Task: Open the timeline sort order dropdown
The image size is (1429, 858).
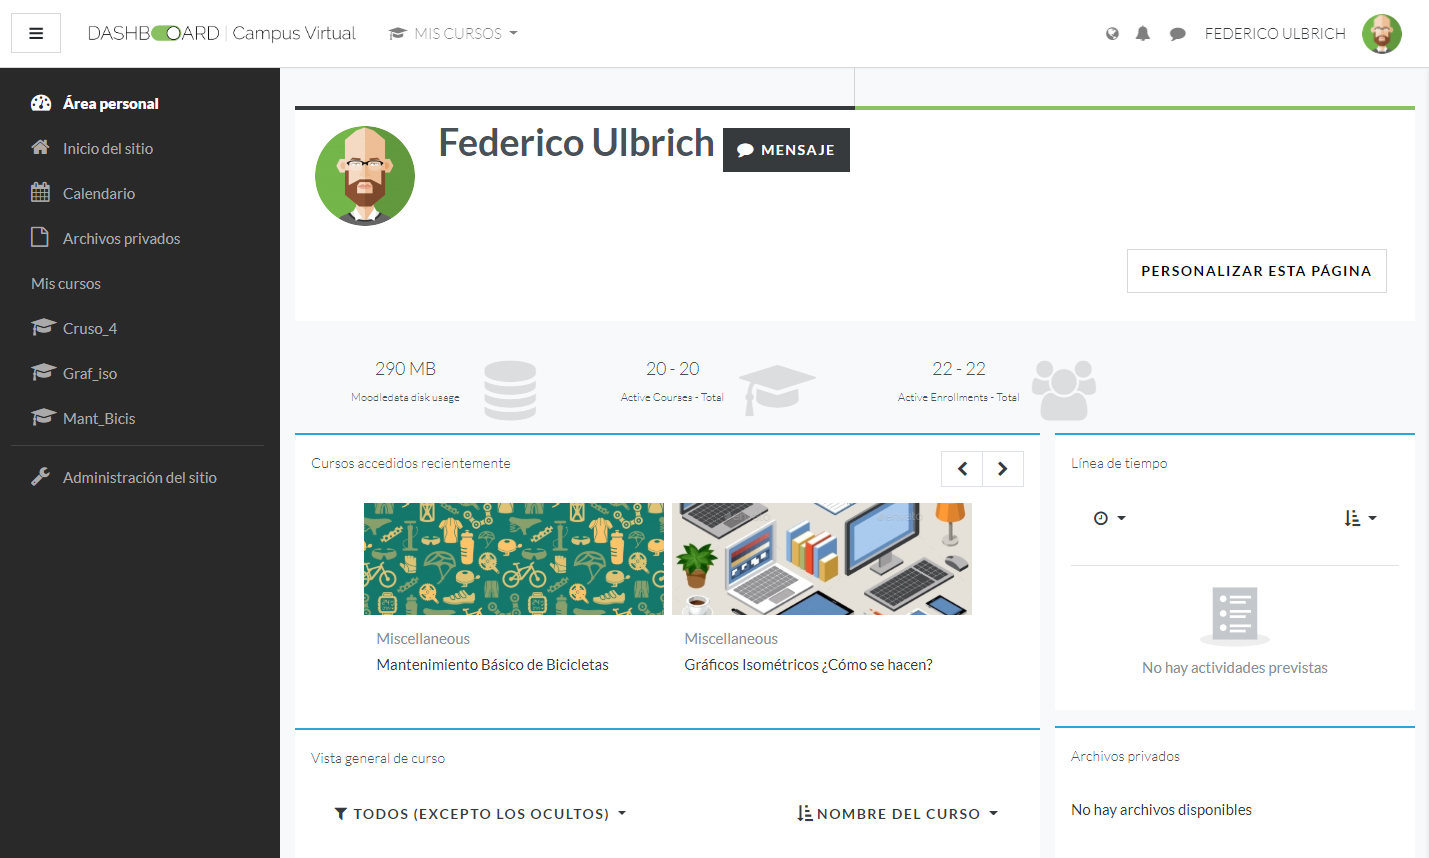Action: coord(1360,518)
